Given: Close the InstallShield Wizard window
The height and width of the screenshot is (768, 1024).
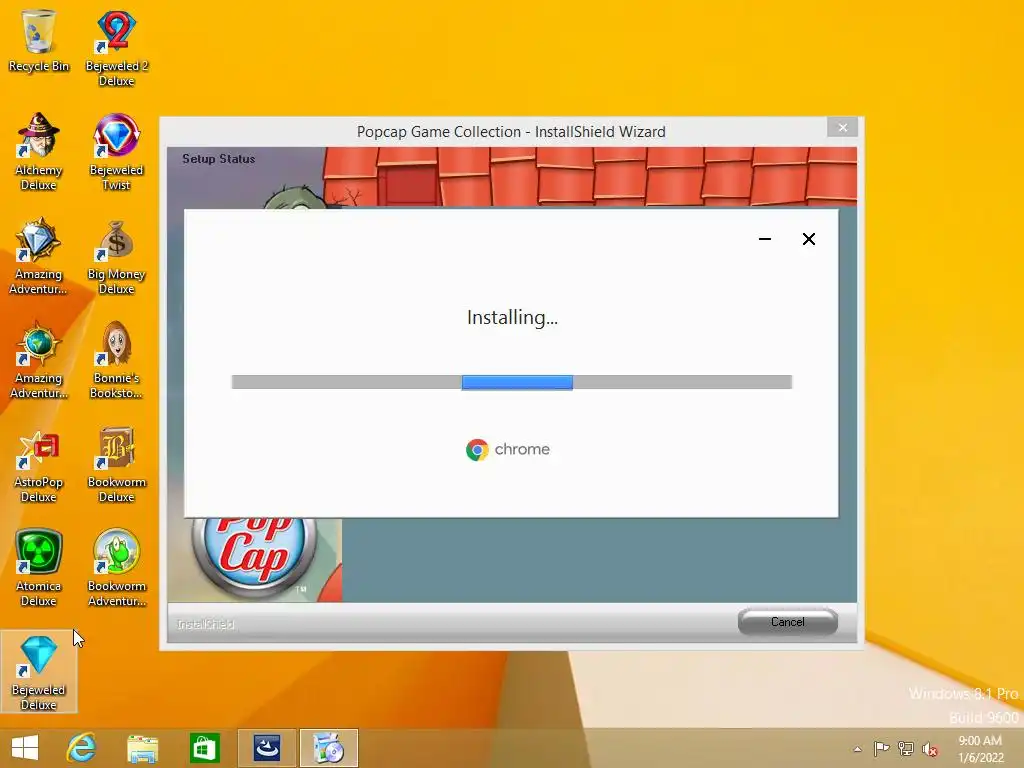Looking at the screenshot, I should pyautogui.click(x=842, y=127).
